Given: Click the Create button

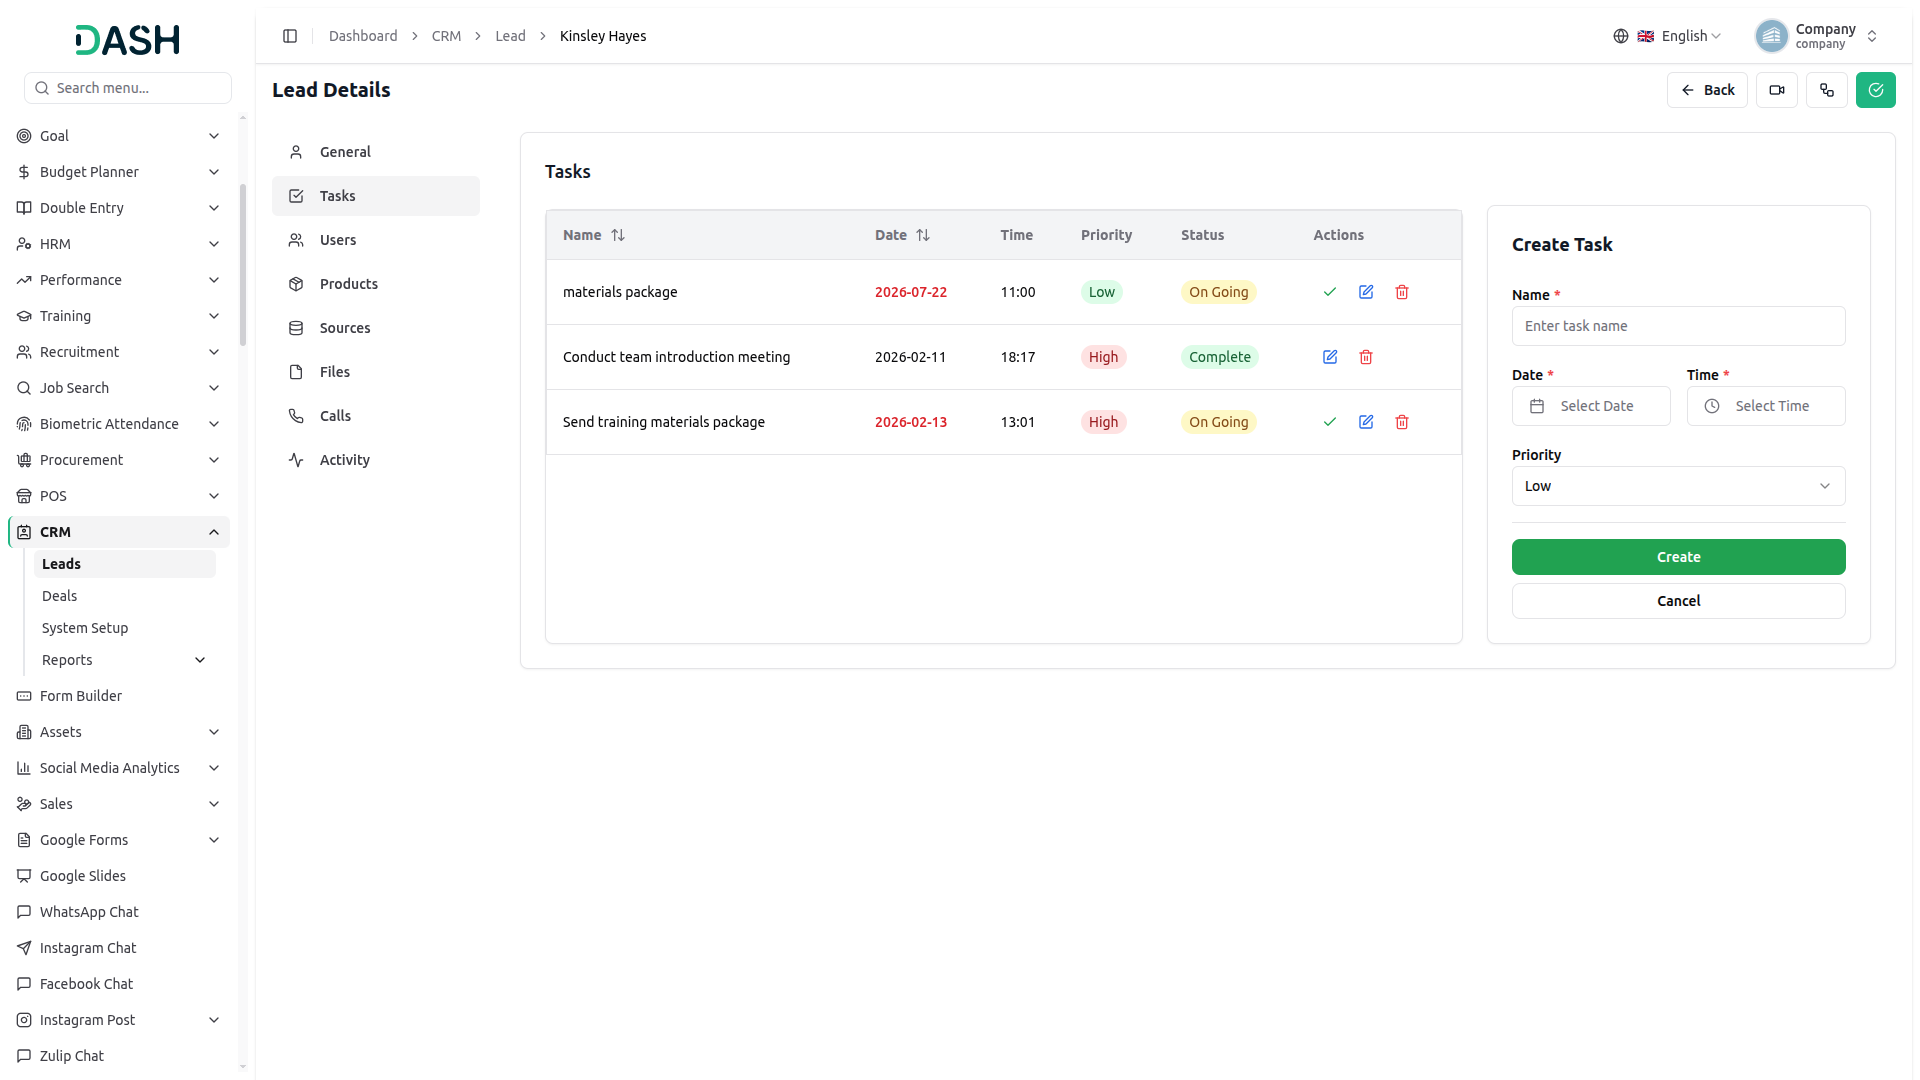Looking at the screenshot, I should 1679,557.
